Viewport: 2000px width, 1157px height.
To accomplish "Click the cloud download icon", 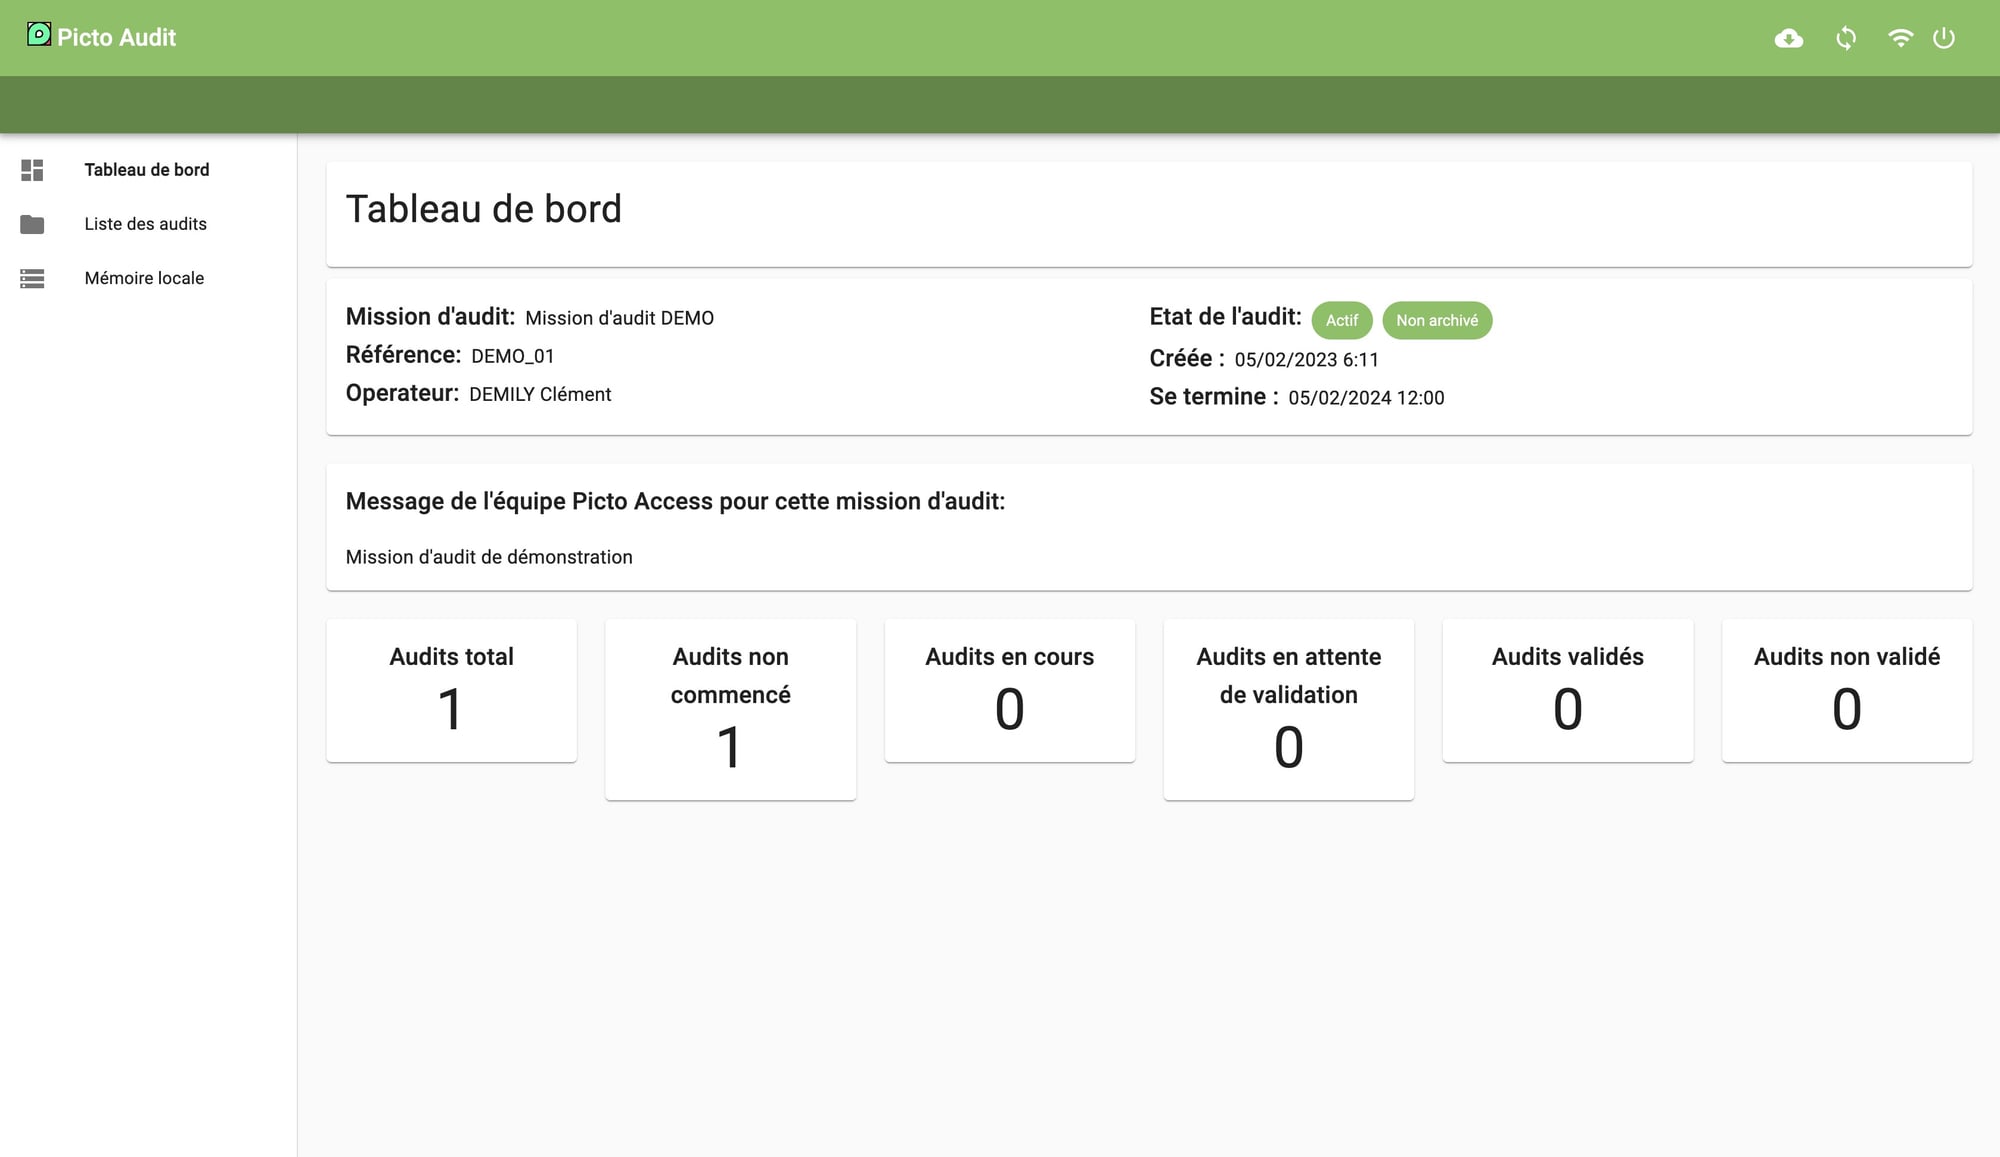I will pos(1788,38).
